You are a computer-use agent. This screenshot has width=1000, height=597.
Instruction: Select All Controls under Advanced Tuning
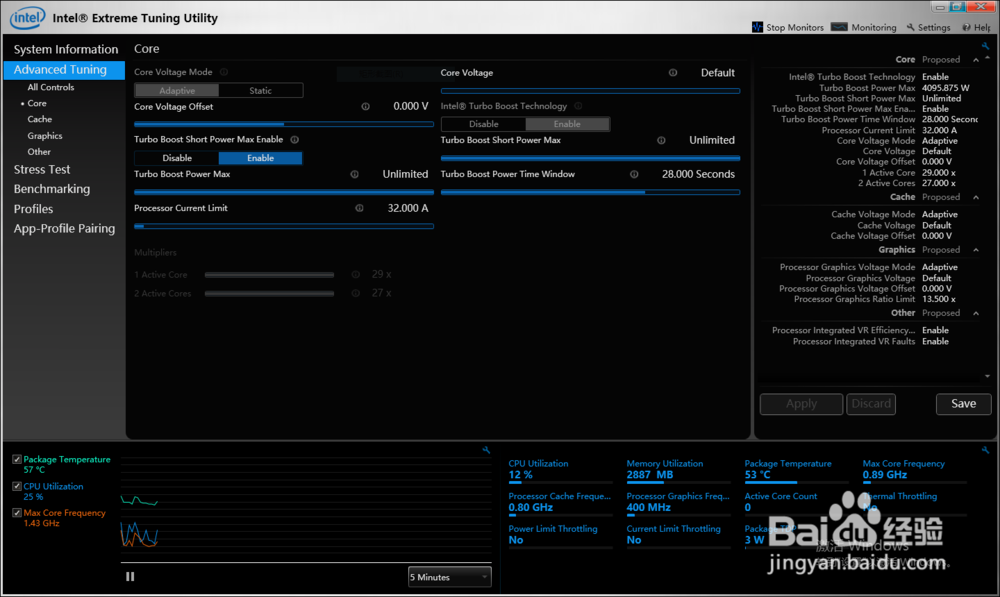pos(50,87)
